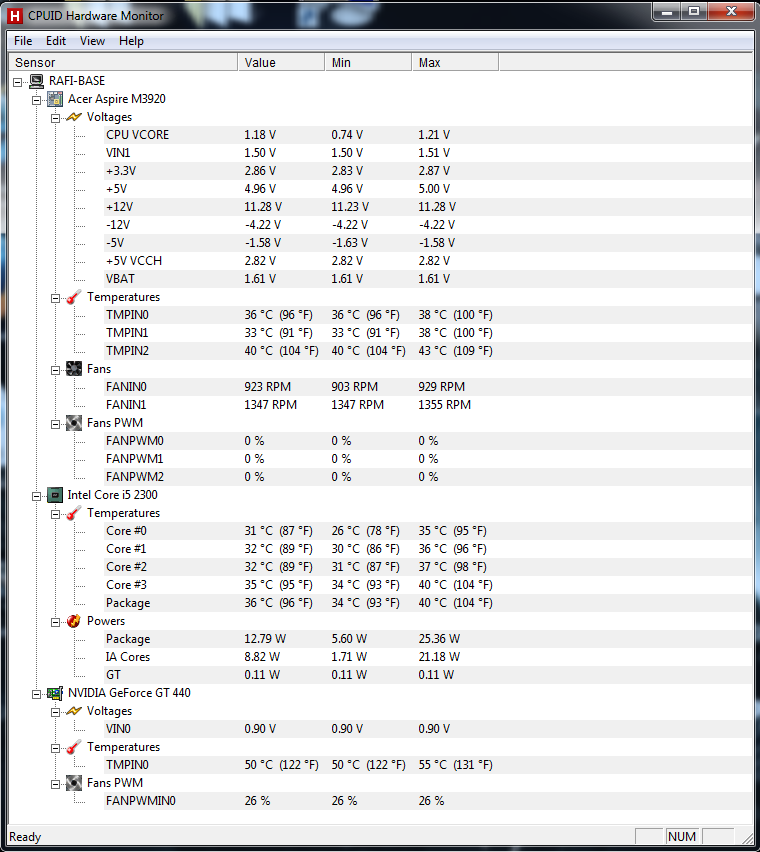The image size is (760, 852).
Task: Select the Package power row
Action: (428, 639)
